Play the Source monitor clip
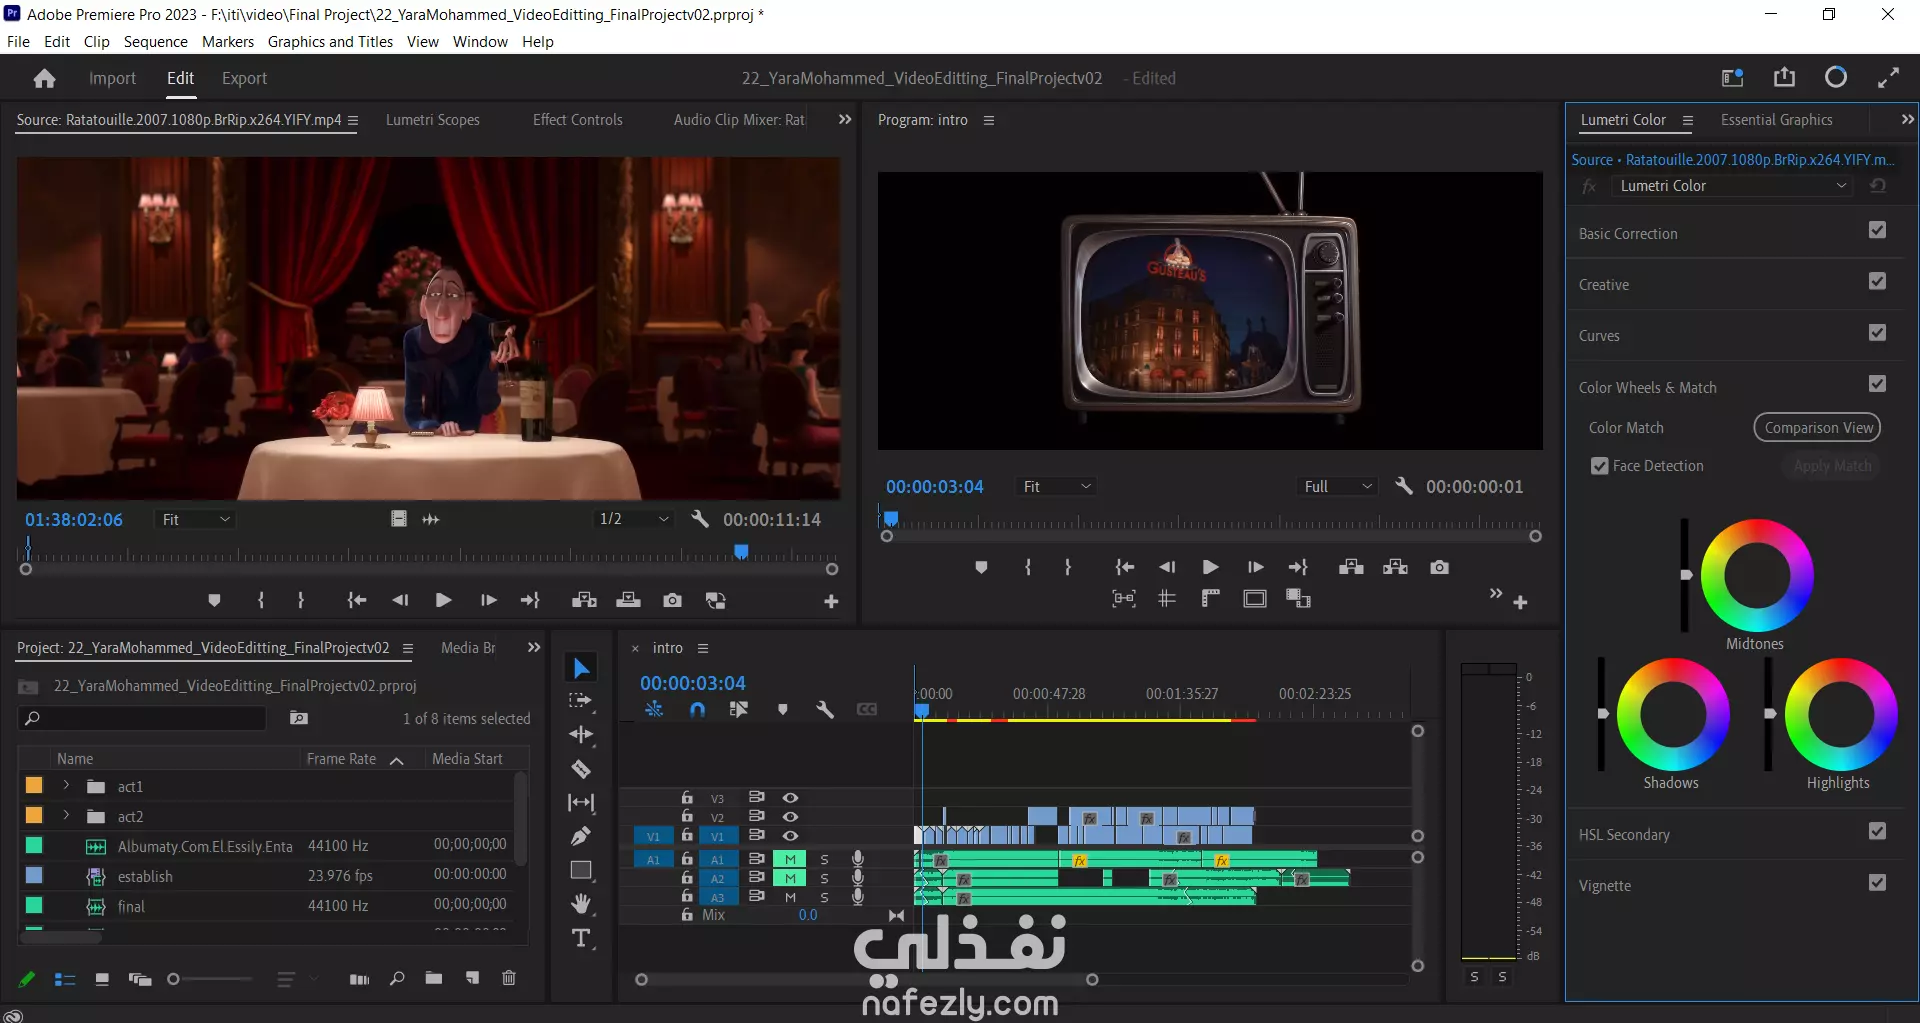This screenshot has height=1023, width=1920. click(x=443, y=600)
